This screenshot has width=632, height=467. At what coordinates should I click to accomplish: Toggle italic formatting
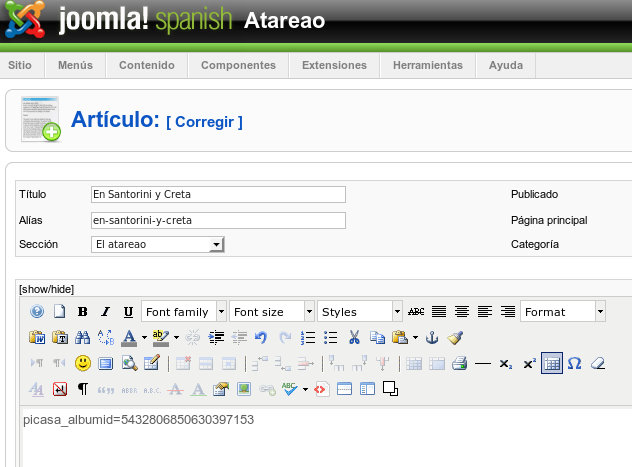pyautogui.click(x=106, y=311)
